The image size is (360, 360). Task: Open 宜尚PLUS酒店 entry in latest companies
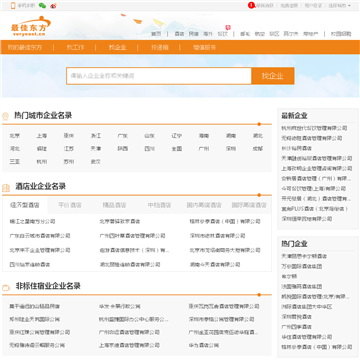tap(315, 209)
